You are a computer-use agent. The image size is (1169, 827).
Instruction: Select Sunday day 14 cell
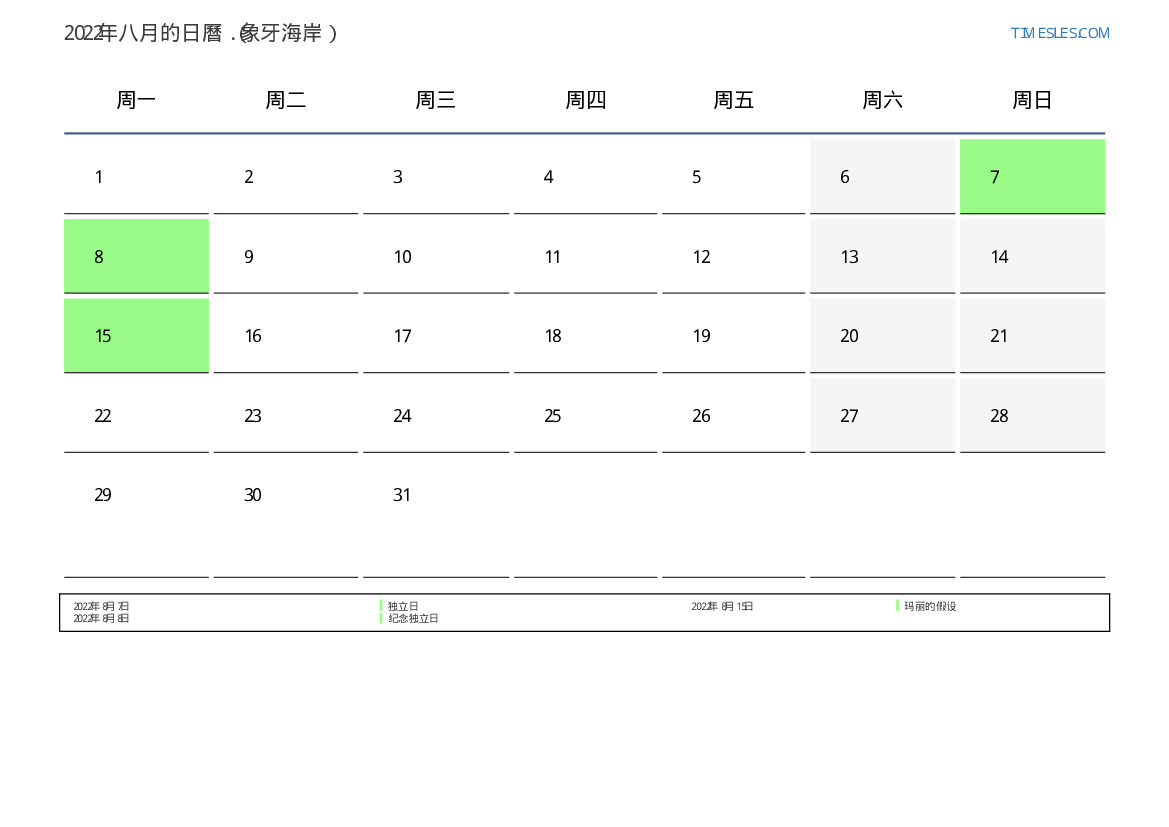point(1033,257)
